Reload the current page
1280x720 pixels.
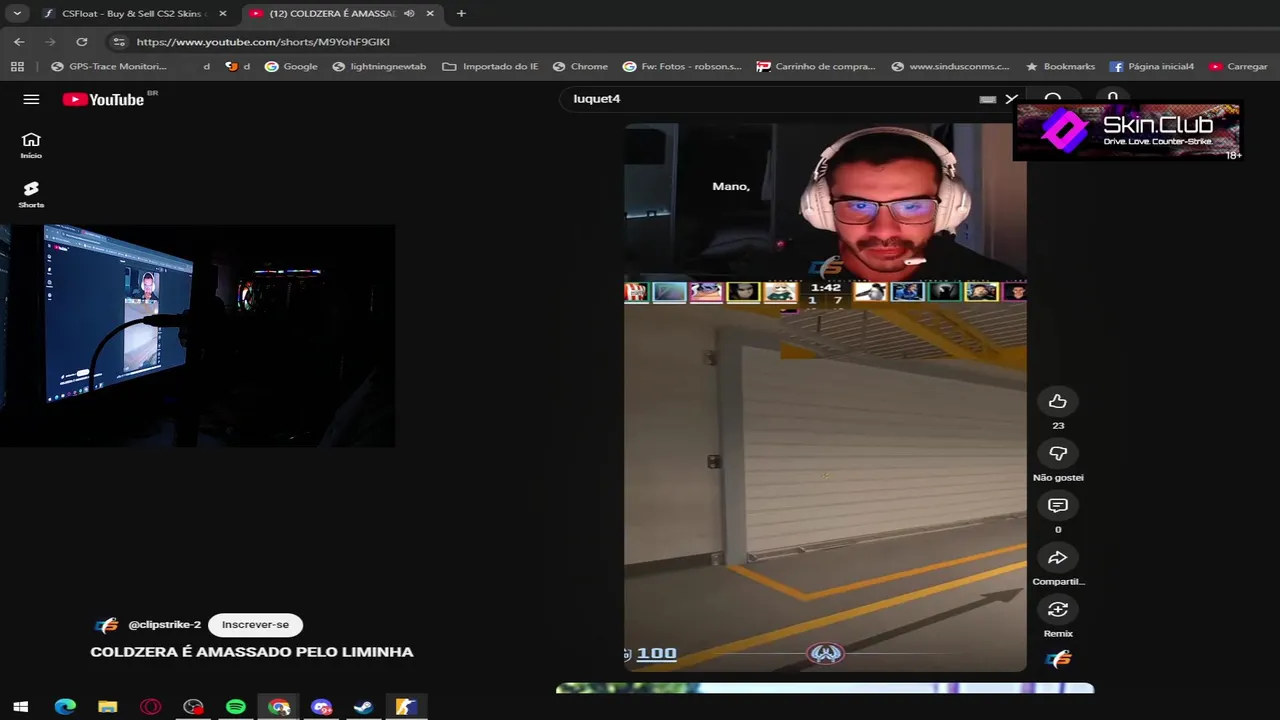click(x=82, y=42)
